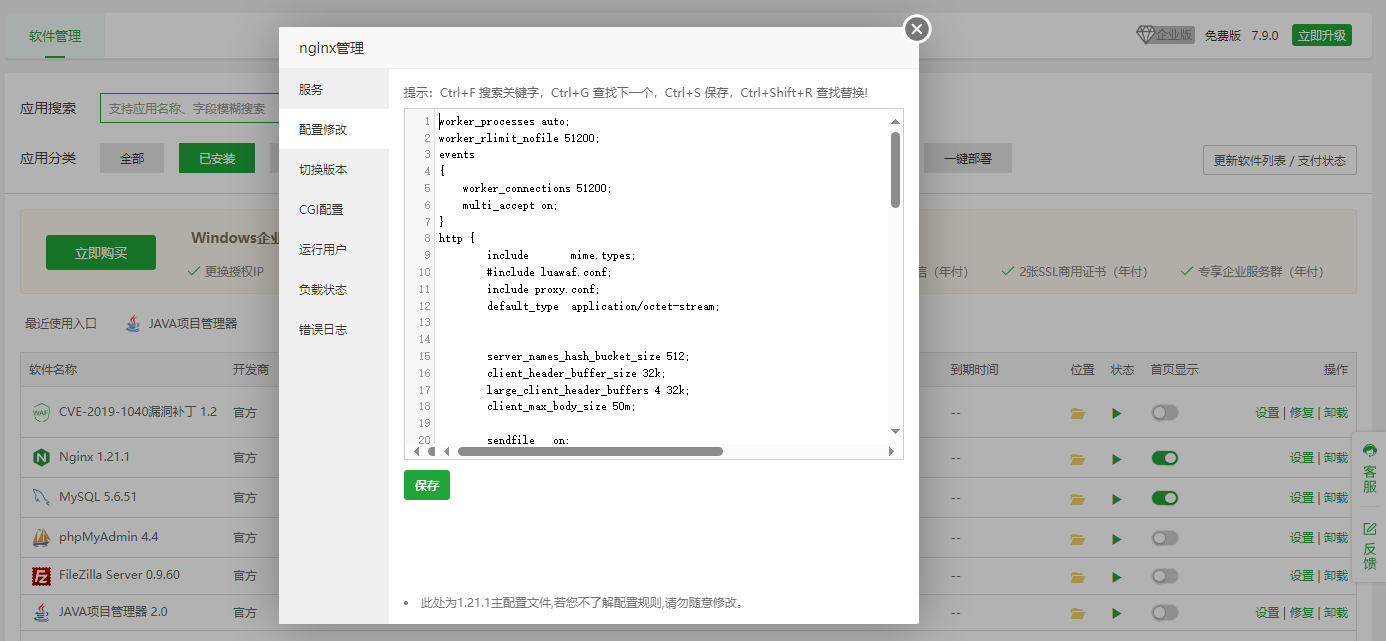This screenshot has width=1386, height=641.
Task: Click the 软件名称 column header
Action: tap(53, 369)
